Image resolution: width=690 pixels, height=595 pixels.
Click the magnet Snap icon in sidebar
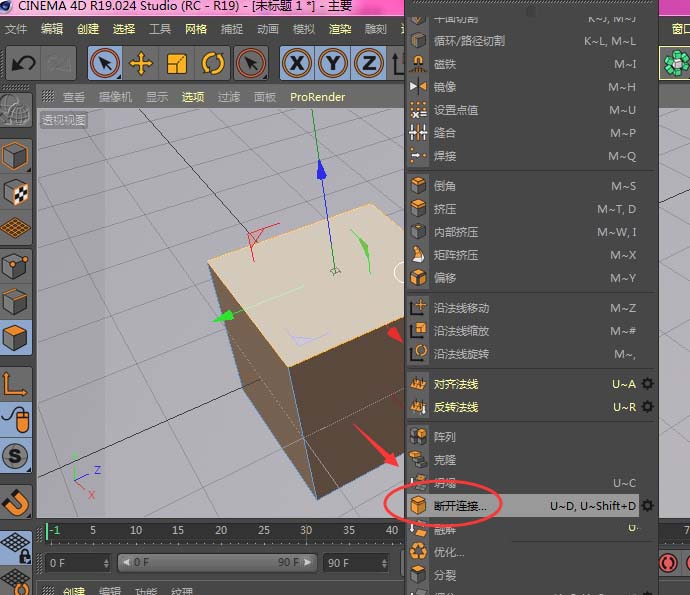coord(16,501)
